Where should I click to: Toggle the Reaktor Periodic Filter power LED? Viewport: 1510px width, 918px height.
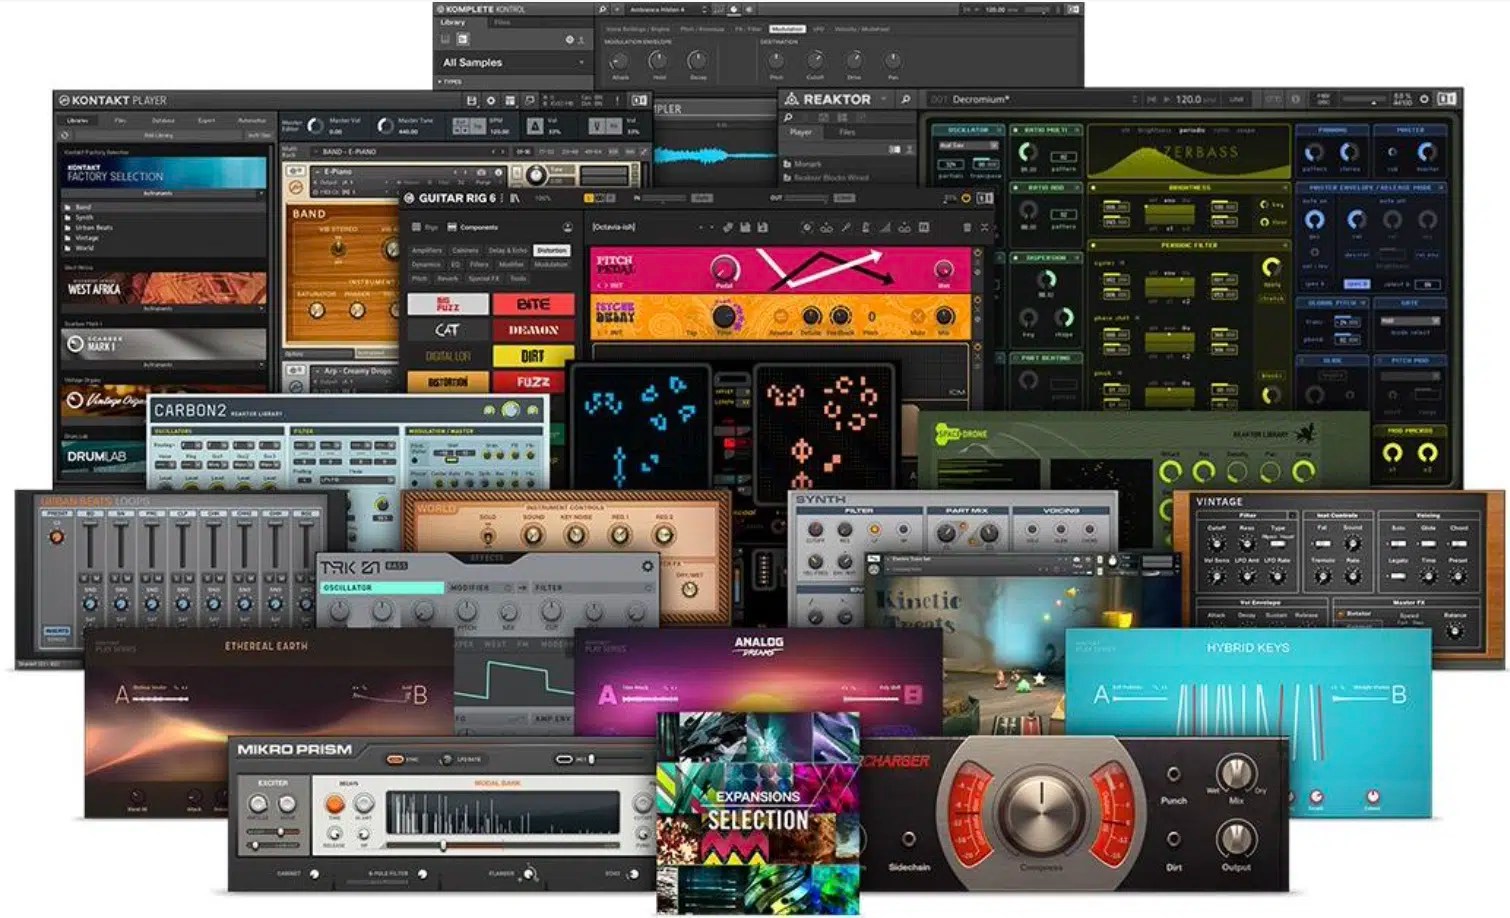click(1093, 245)
